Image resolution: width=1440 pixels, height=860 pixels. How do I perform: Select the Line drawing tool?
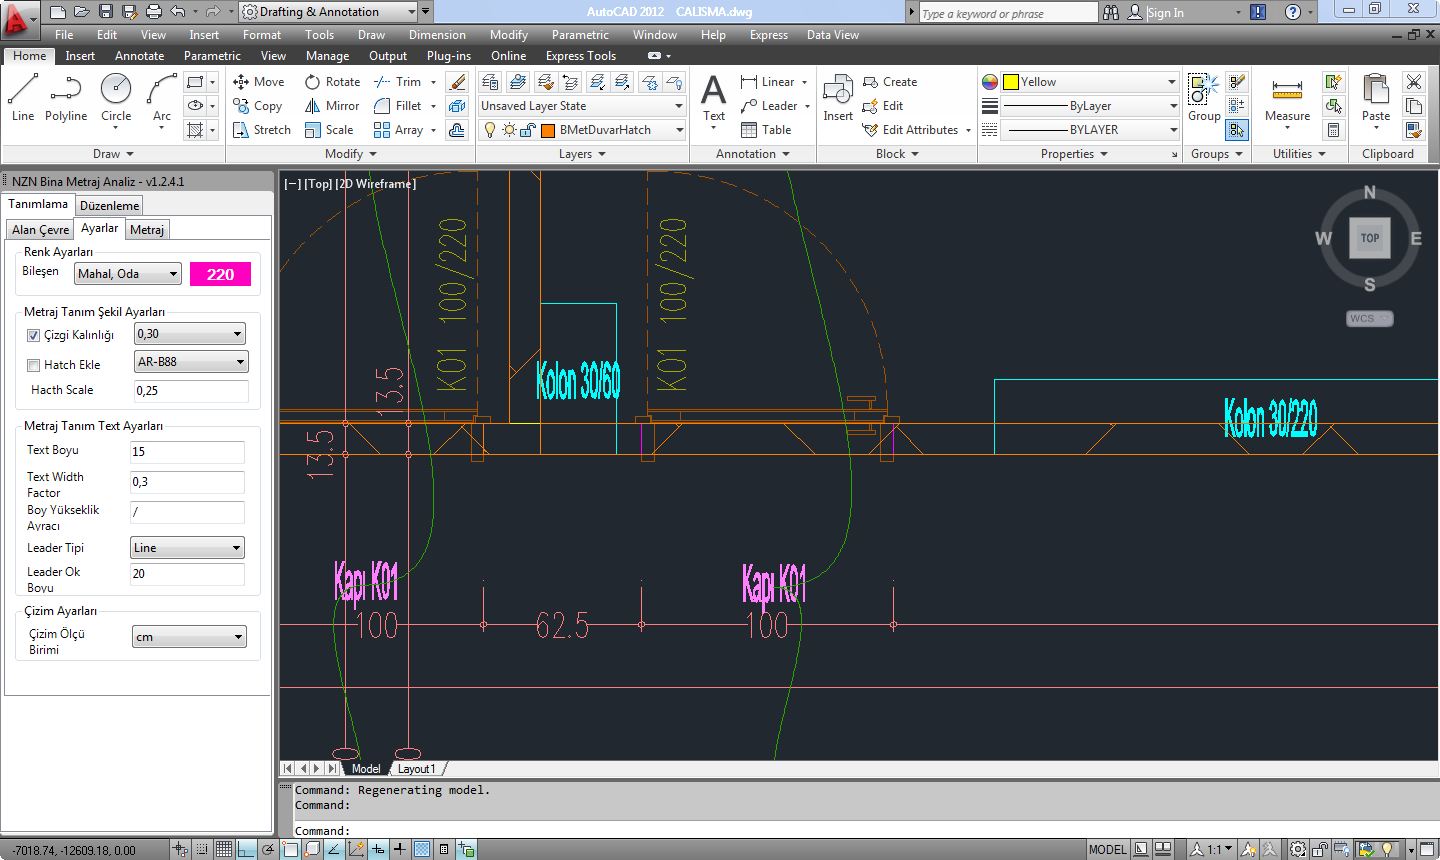(x=23, y=98)
